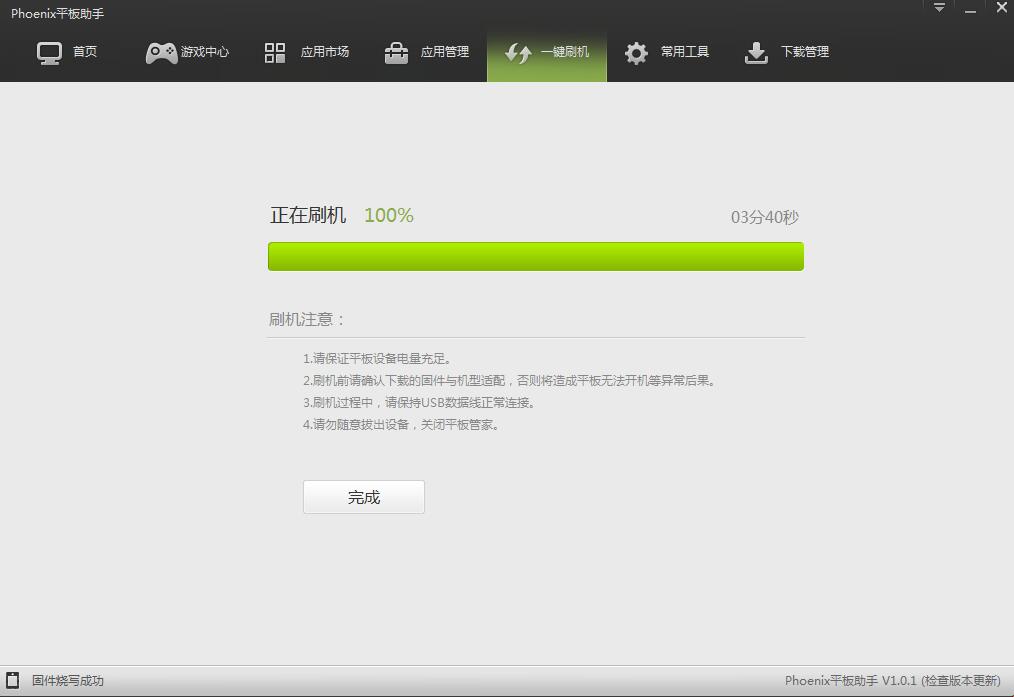Open the 常用工具 tab
The image size is (1014, 697).
pos(667,52)
